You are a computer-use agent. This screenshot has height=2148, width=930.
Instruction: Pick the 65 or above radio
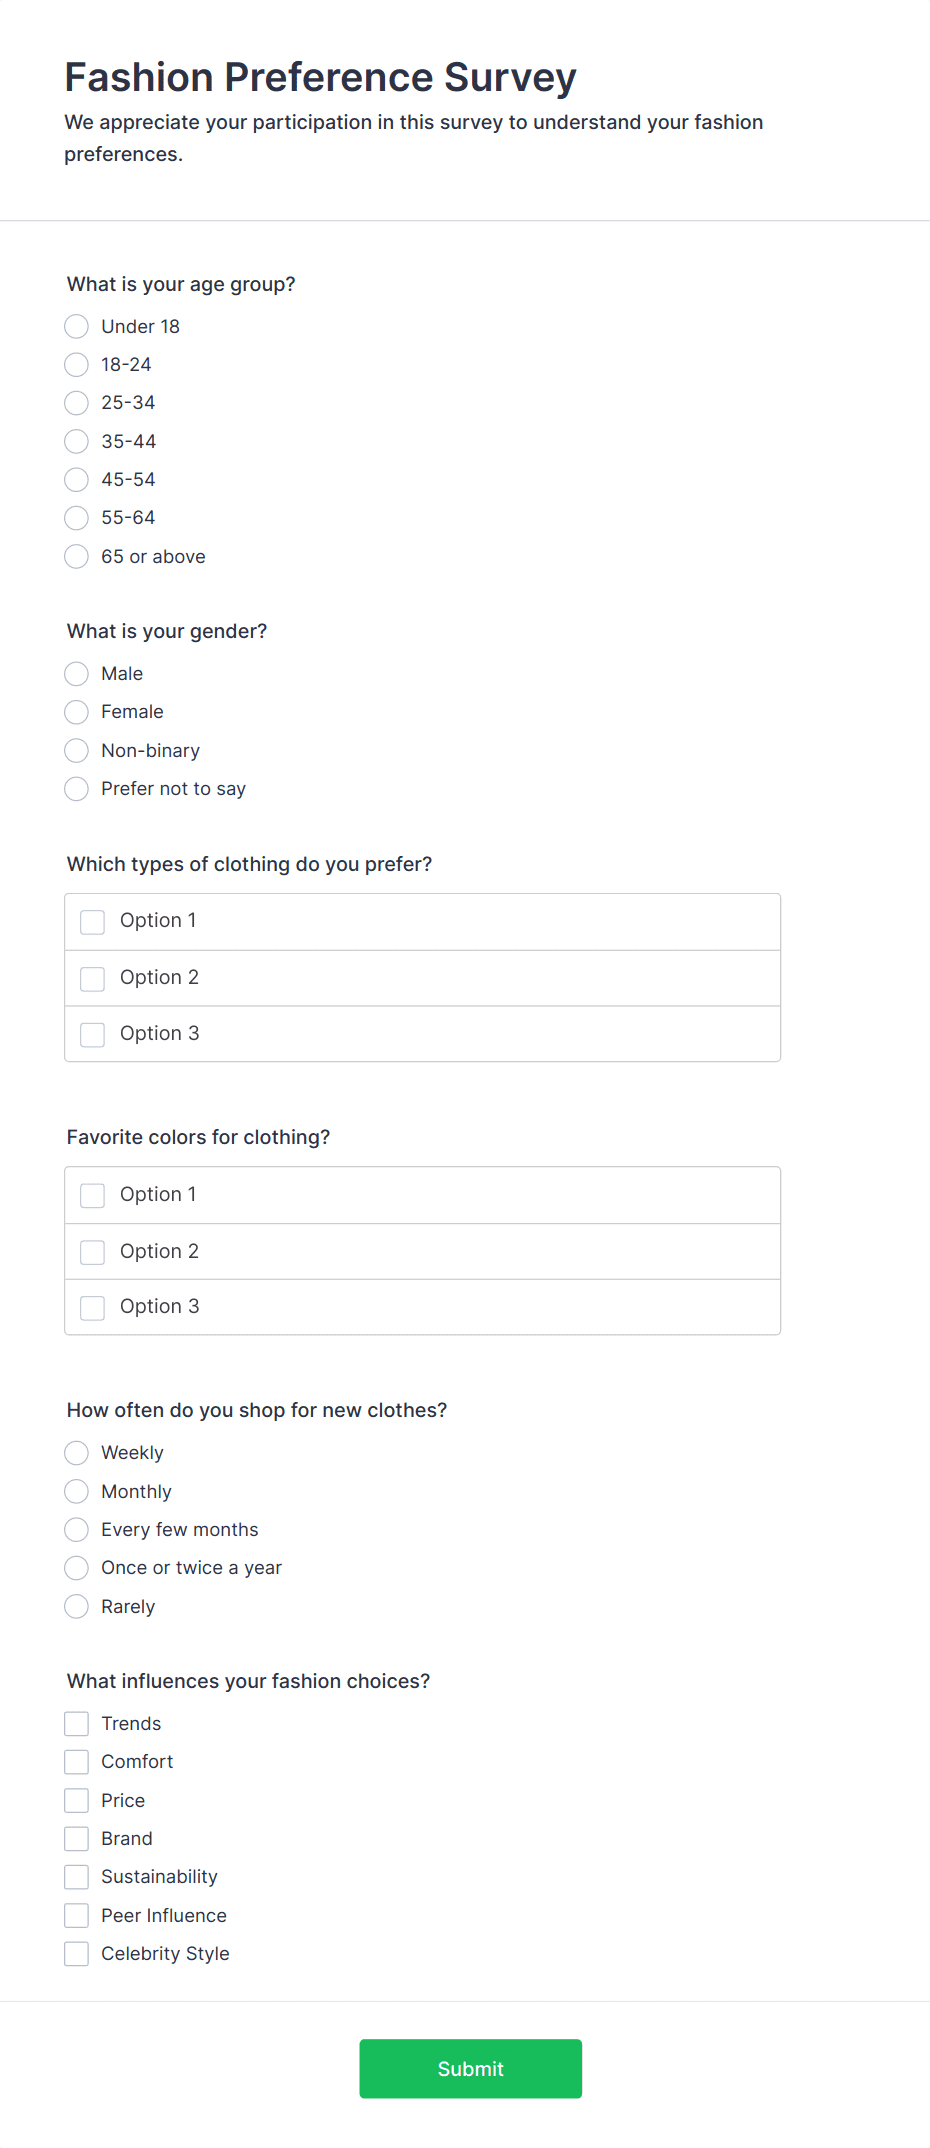click(77, 557)
